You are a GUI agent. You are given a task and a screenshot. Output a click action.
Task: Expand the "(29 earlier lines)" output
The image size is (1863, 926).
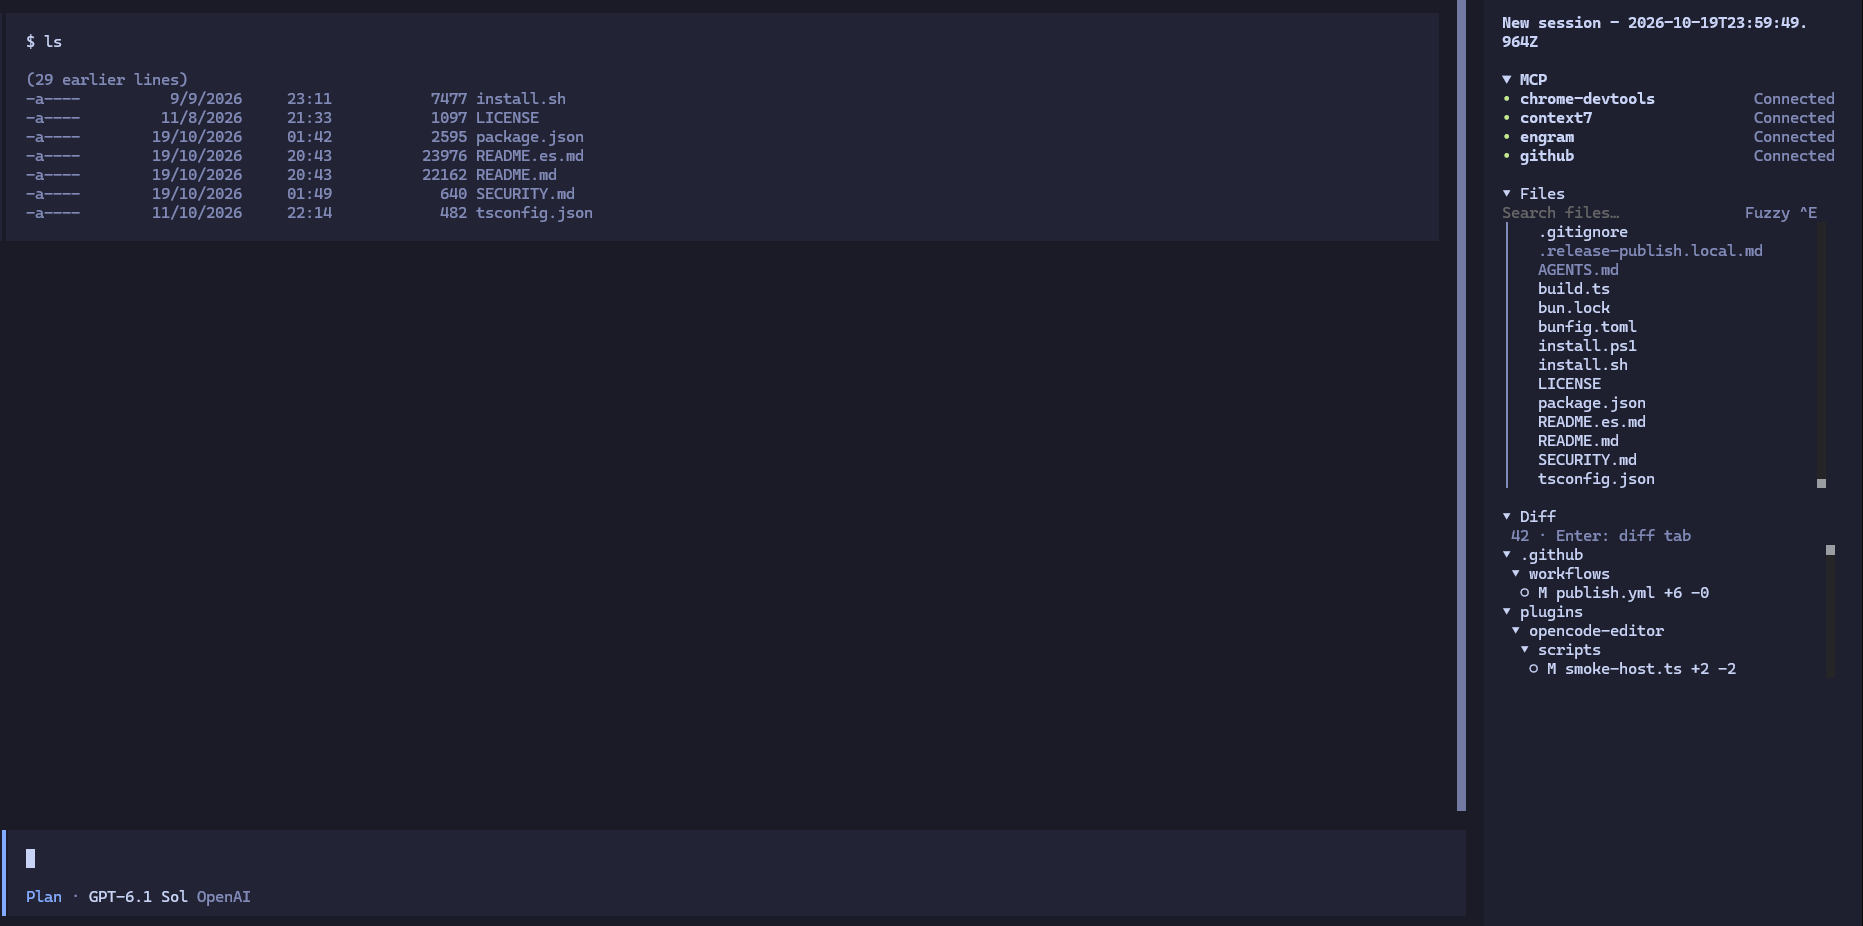point(107,80)
